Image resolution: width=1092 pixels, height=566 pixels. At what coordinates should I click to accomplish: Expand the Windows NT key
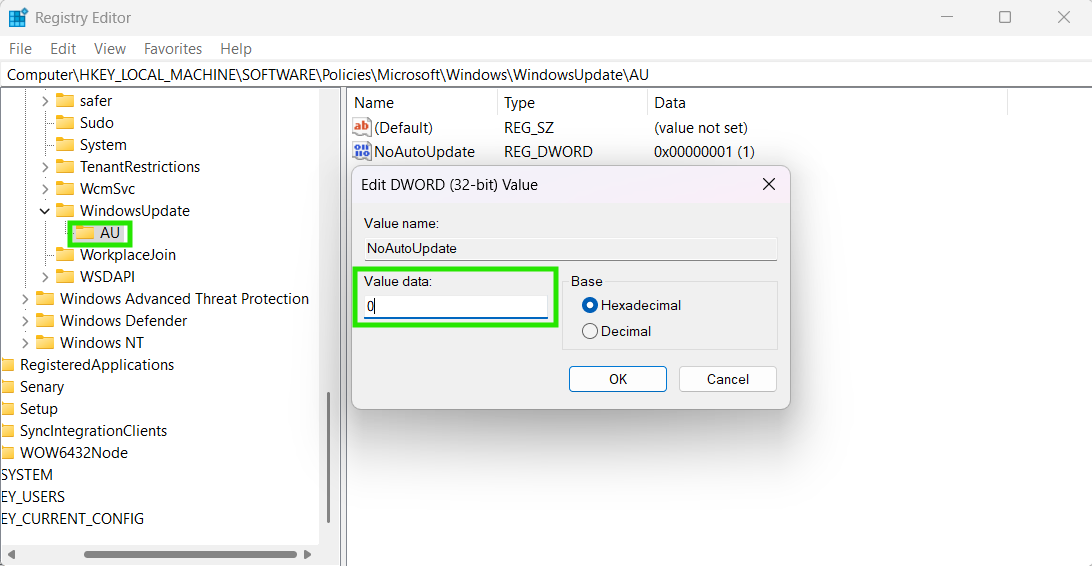click(25, 343)
